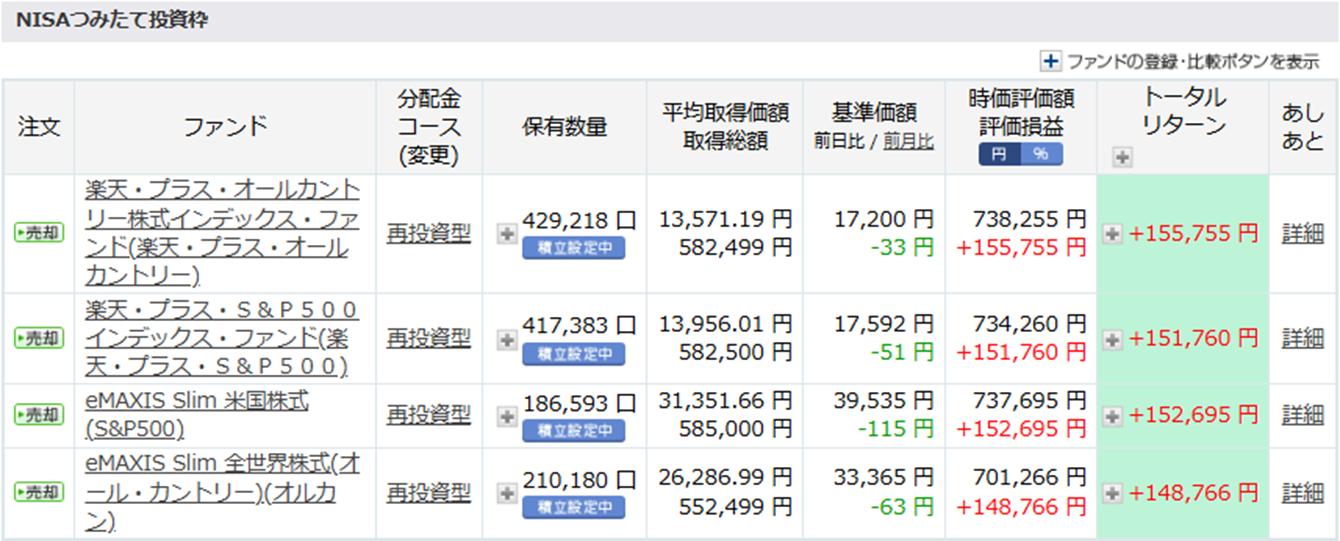Screen dimensions: 1340x541
Task: Click 積立設定中 badge under 186,593 口
Action: [x=573, y=430]
